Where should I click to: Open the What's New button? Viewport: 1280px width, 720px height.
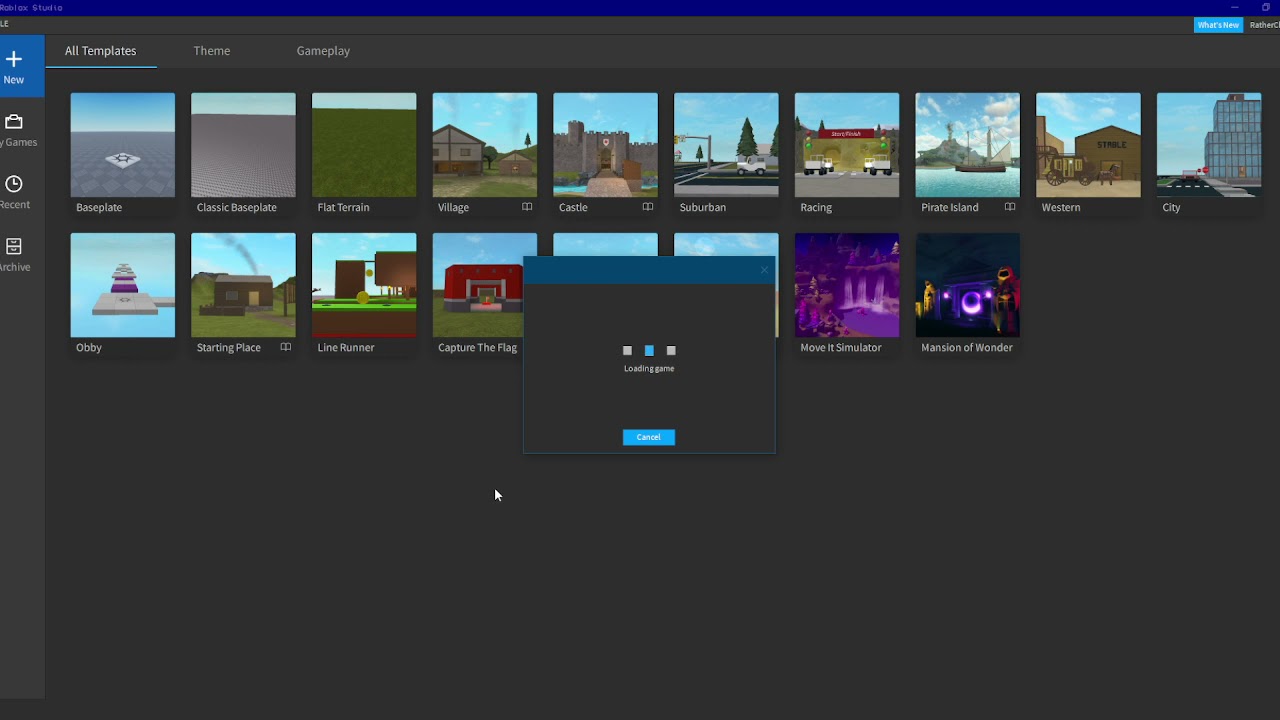coord(1218,25)
